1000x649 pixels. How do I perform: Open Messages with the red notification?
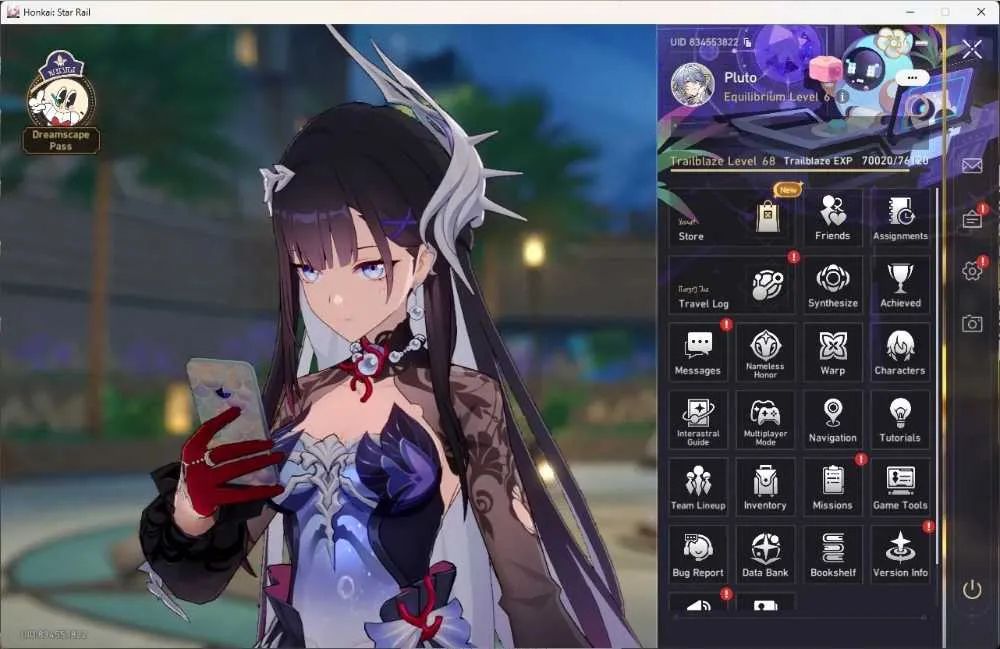(698, 353)
